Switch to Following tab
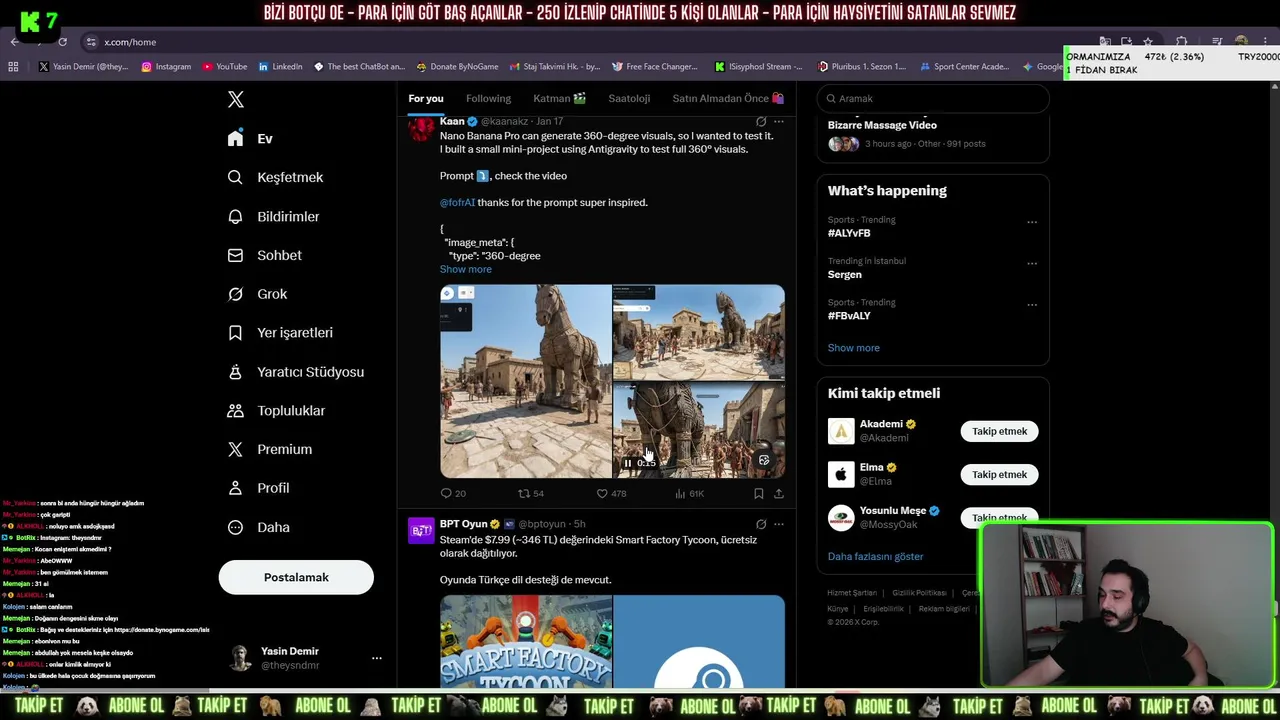The image size is (1280, 720). (x=488, y=98)
